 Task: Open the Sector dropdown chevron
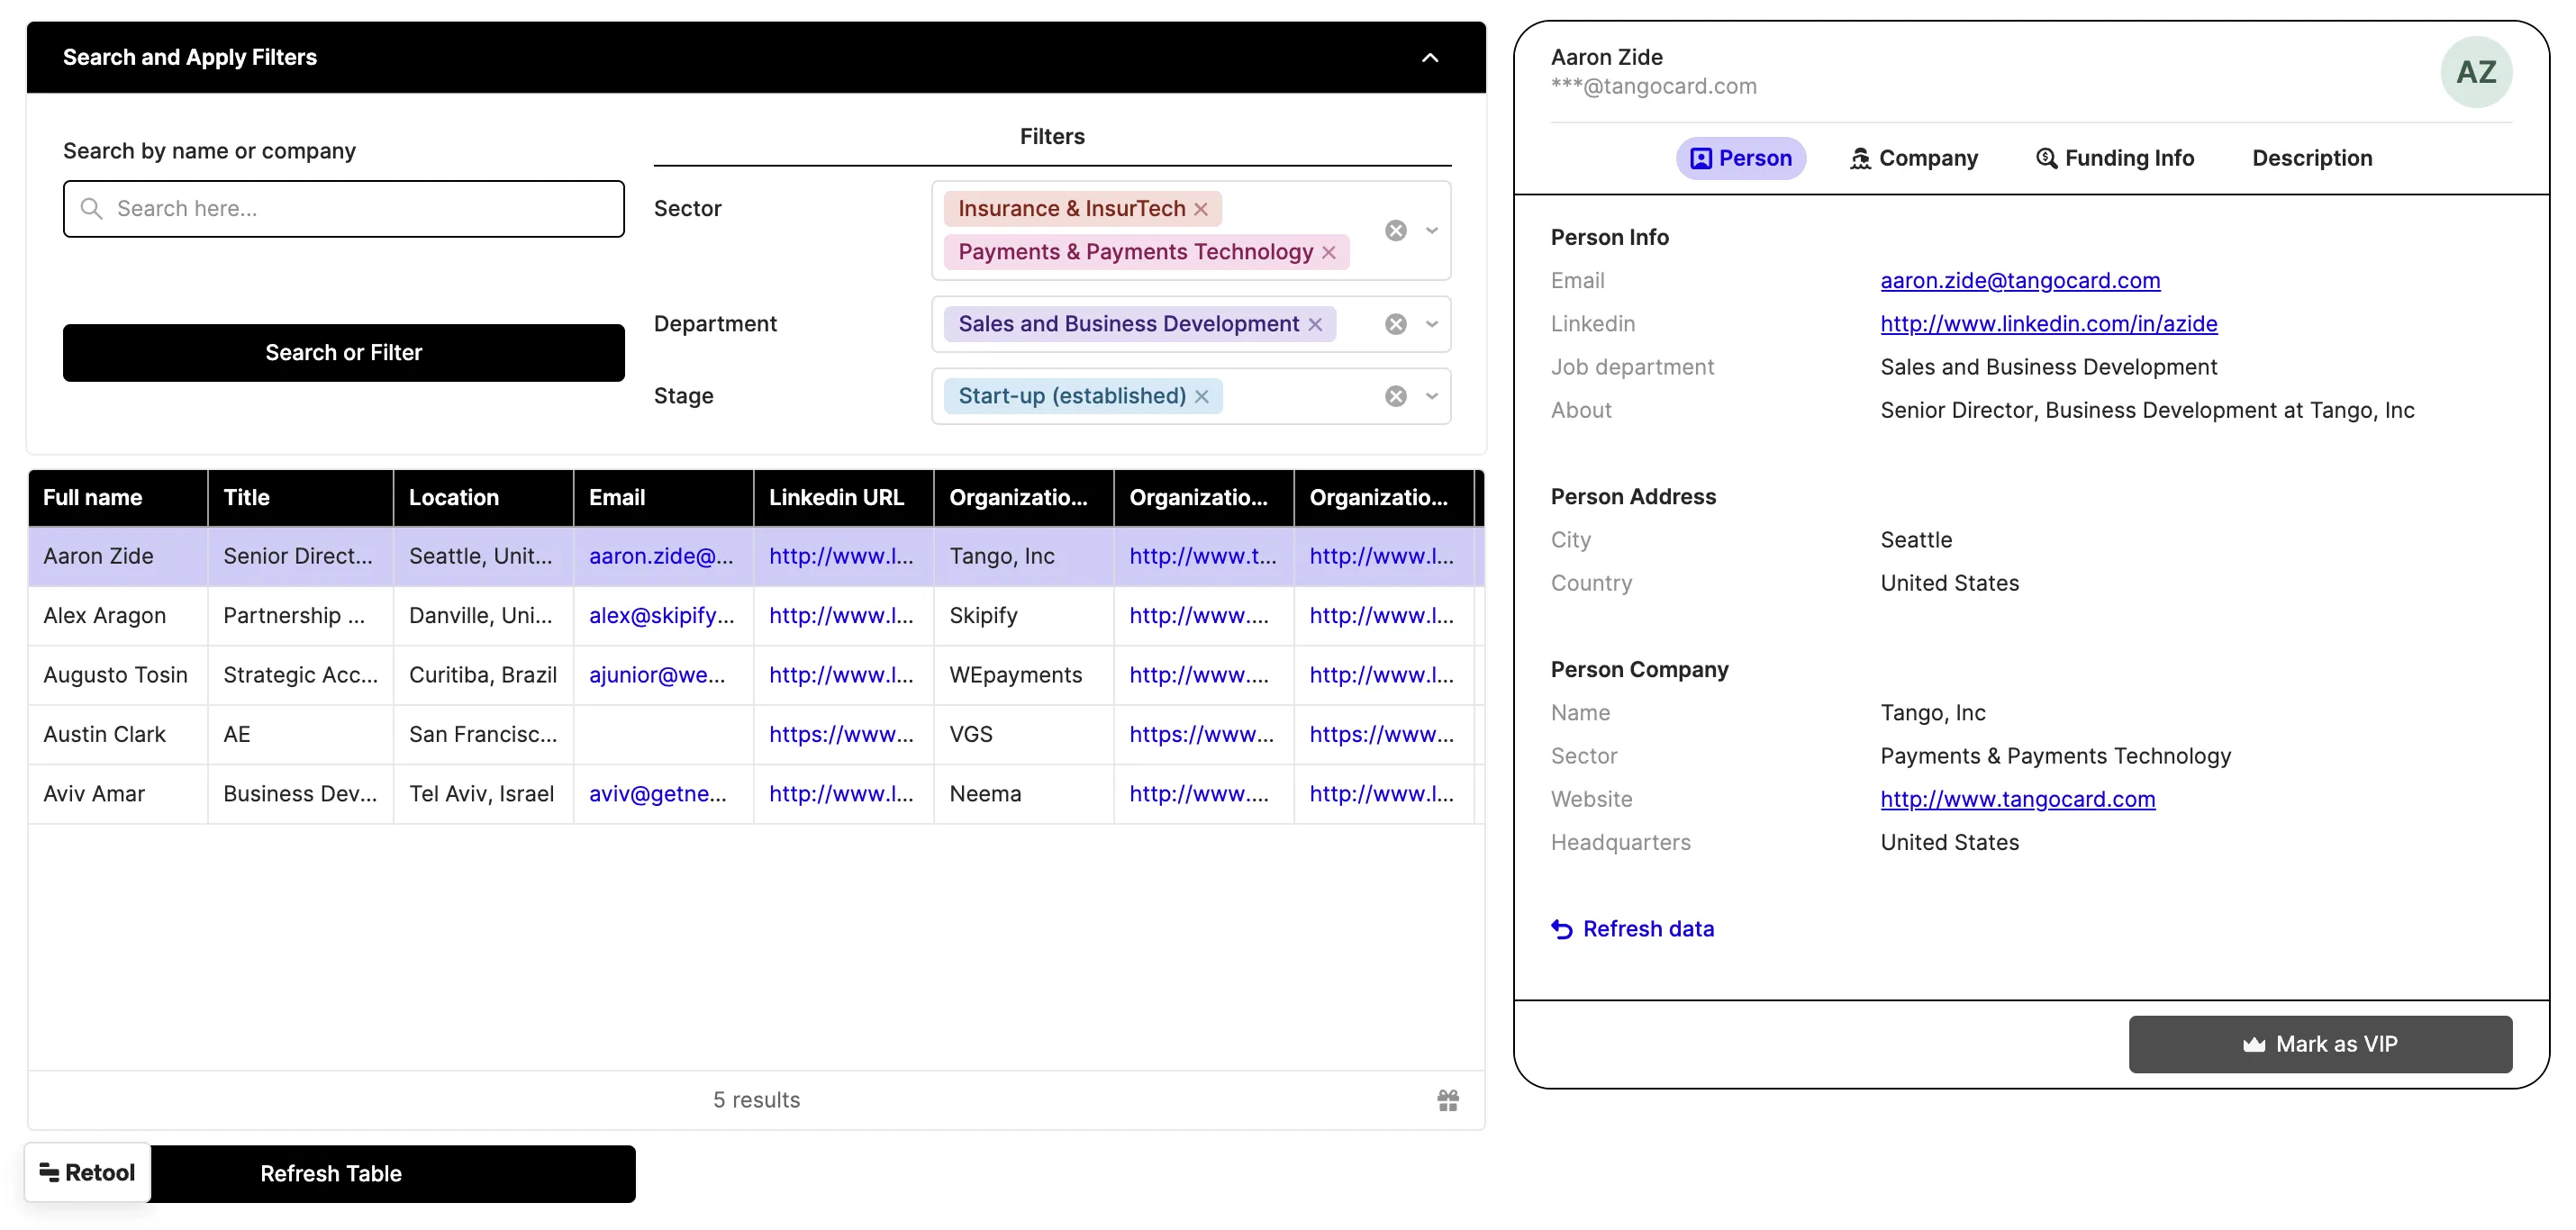pos(1431,231)
